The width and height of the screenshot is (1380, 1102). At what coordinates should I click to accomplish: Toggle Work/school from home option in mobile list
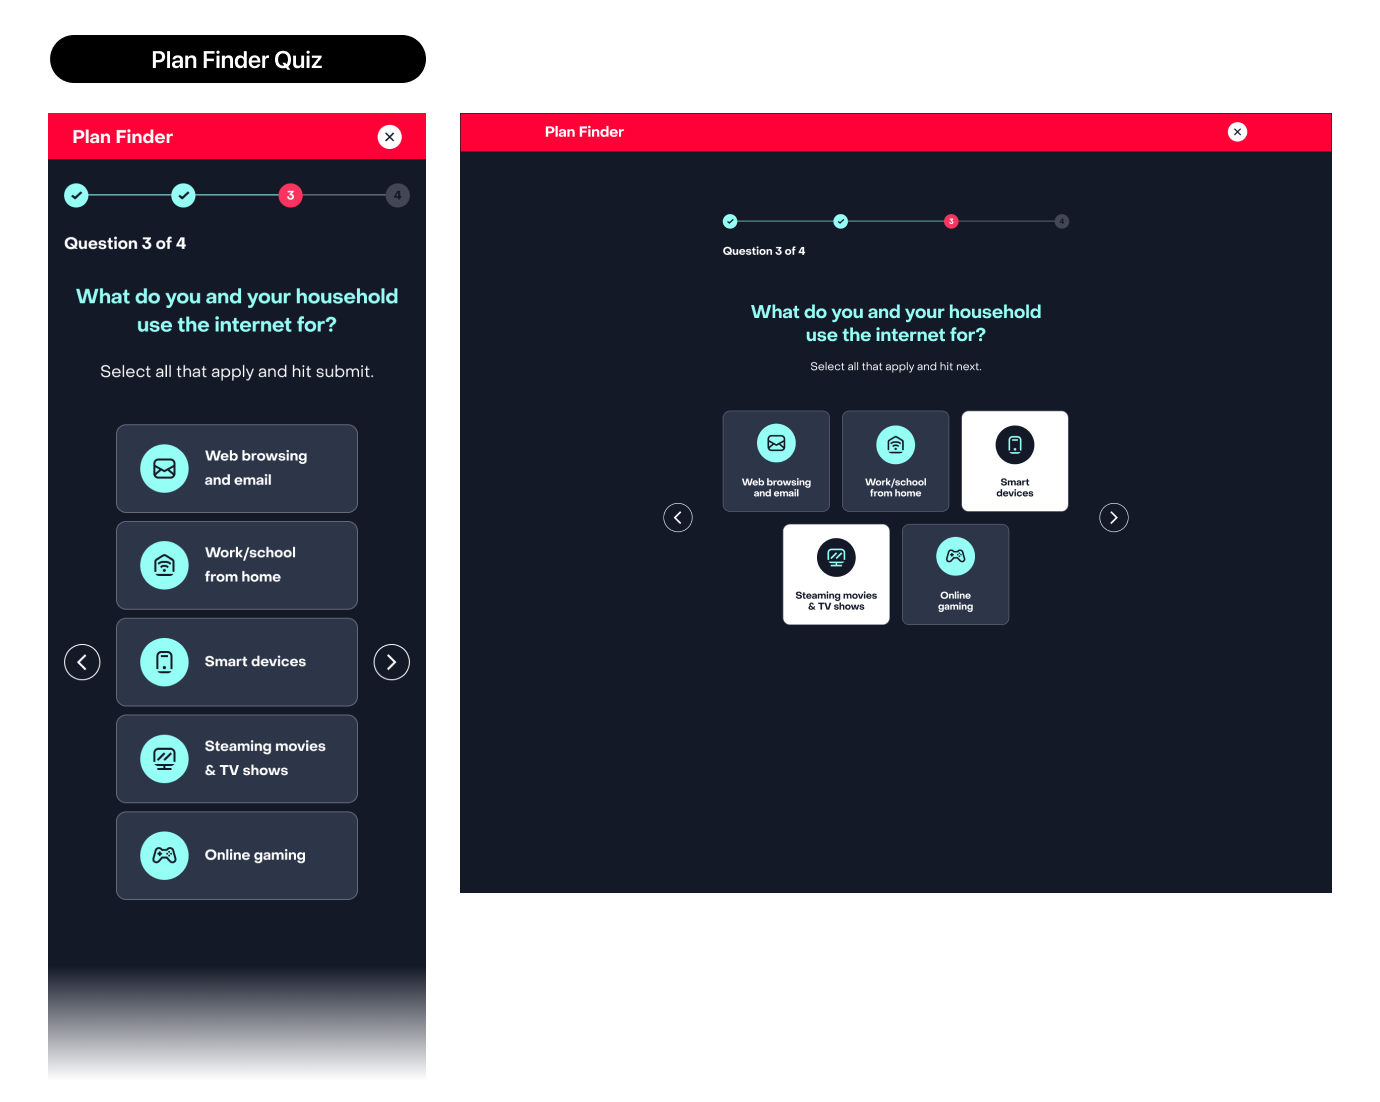pos(237,565)
